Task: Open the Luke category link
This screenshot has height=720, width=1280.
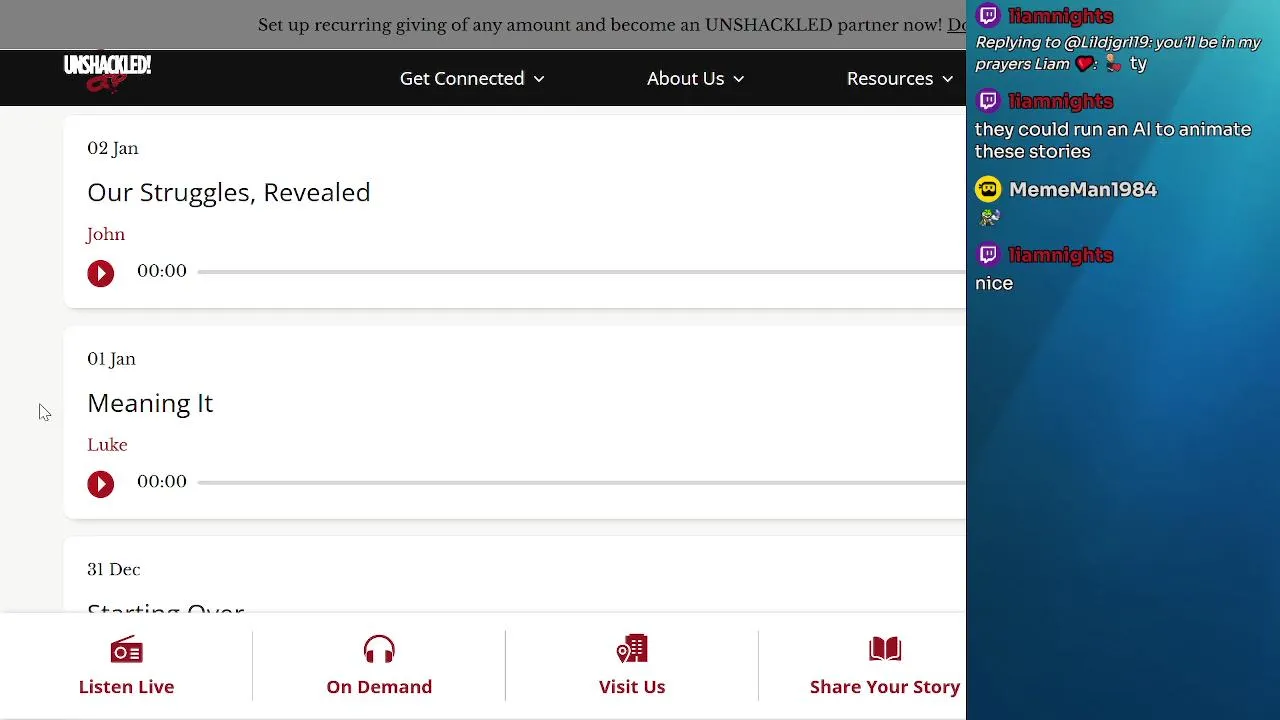Action: [x=107, y=445]
